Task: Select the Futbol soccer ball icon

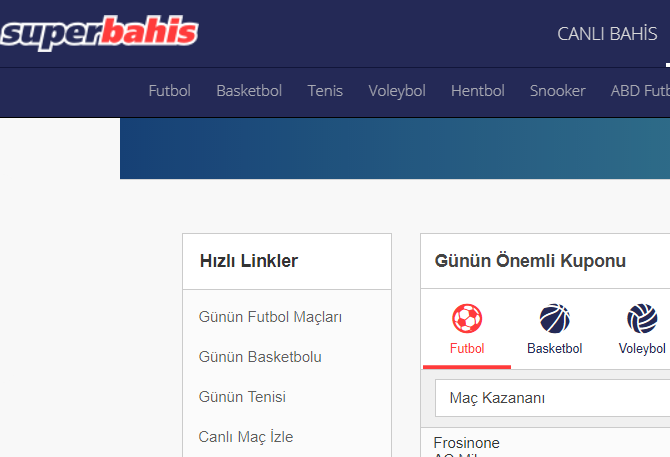Action: [467, 318]
